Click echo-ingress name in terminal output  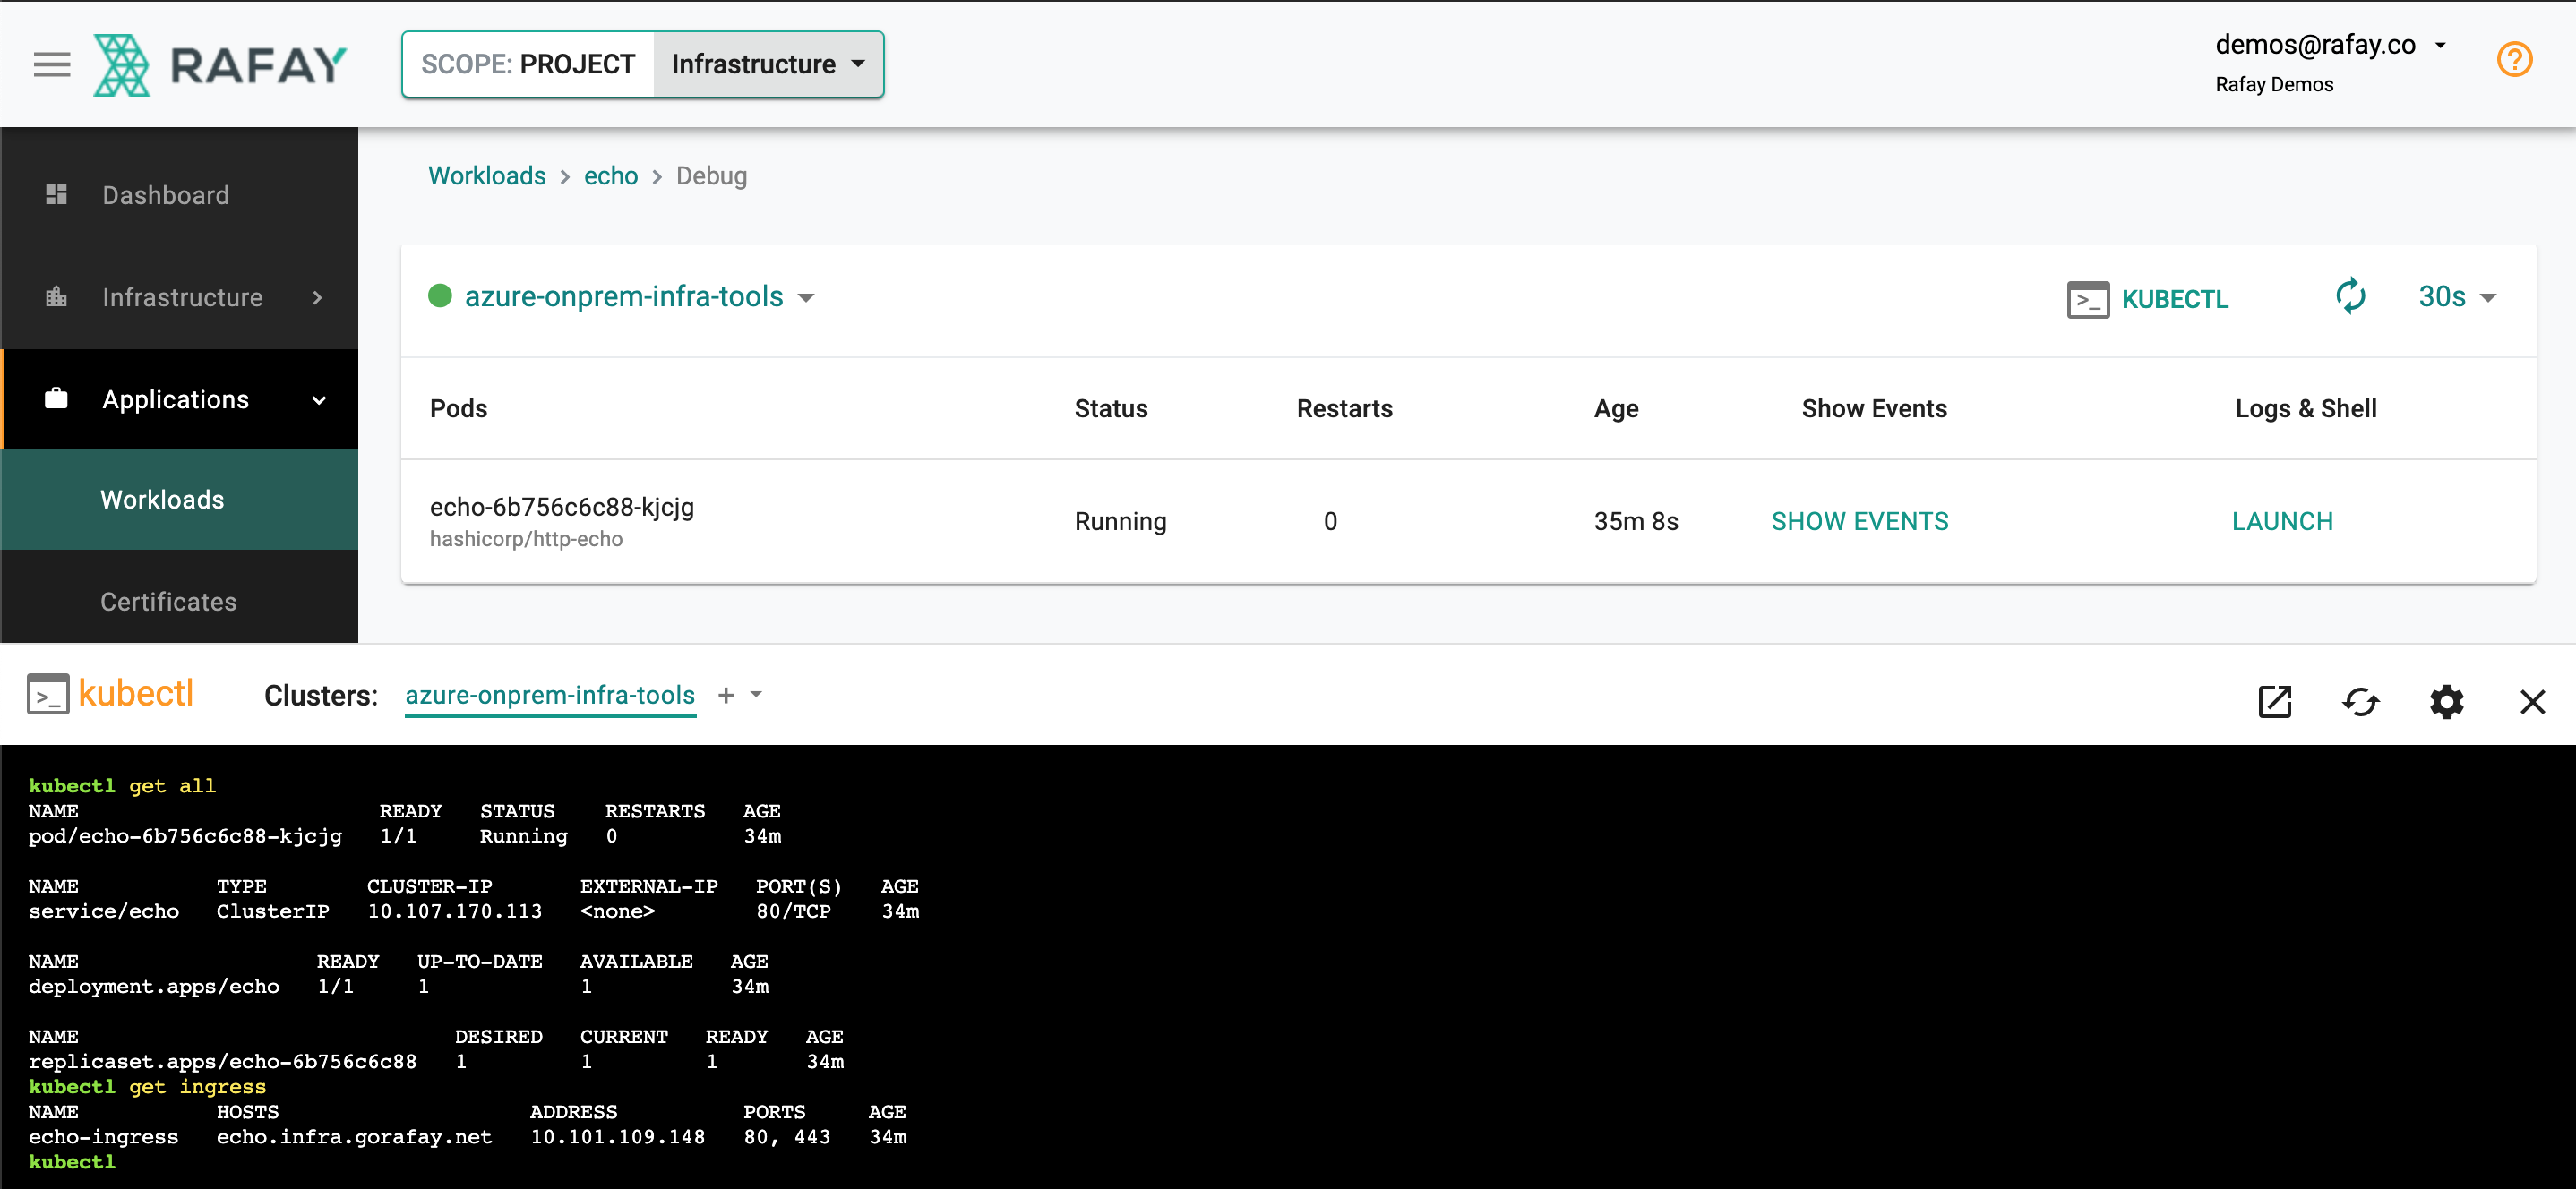pyautogui.click(x=103, y=1137)
